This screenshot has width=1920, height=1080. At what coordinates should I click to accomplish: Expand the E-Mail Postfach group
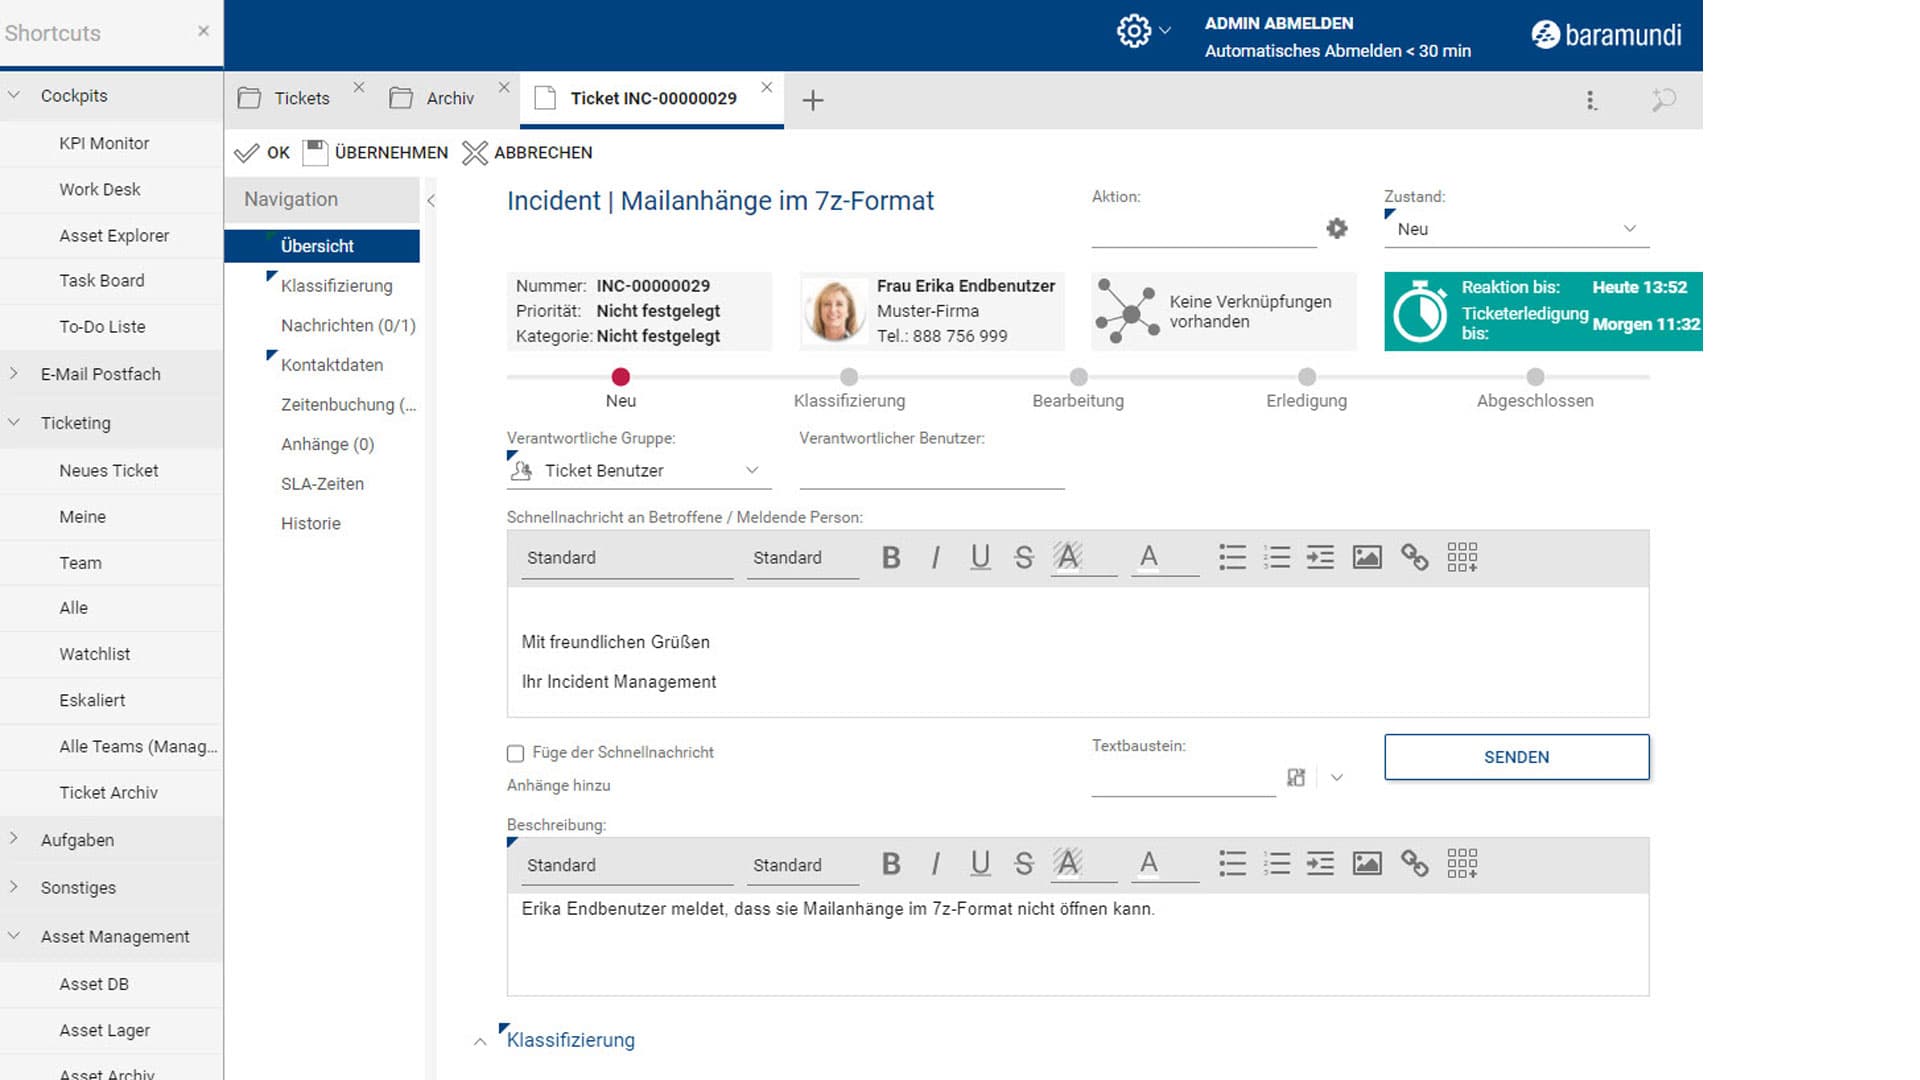click(14, 373)
